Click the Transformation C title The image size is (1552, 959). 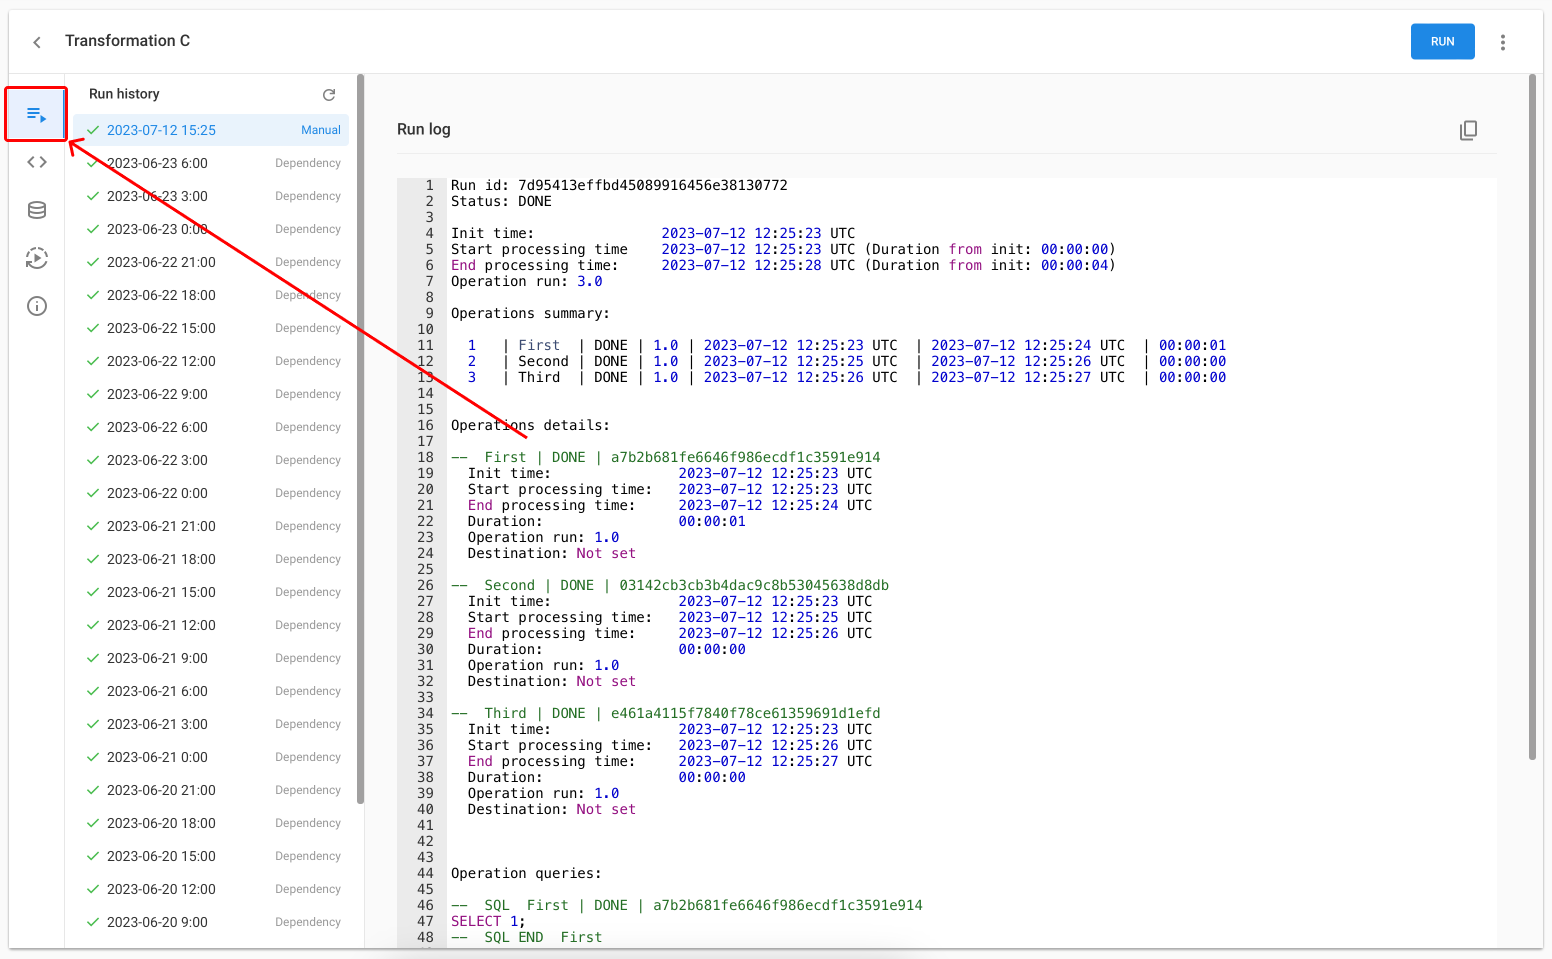(127, 41)
